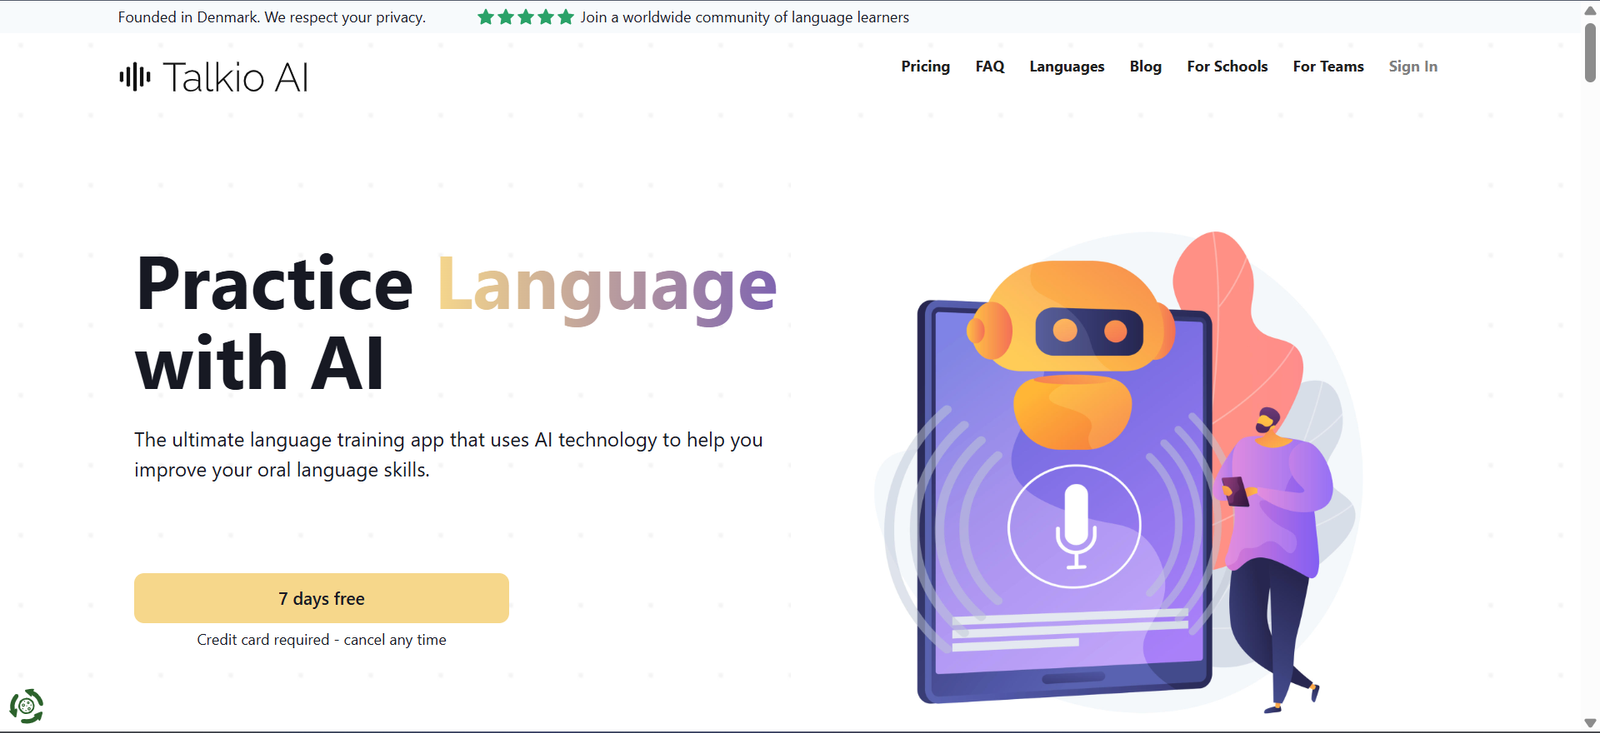
Task: Go to the Blog page
Action: pyautogui.click(x=1146, y=66)
